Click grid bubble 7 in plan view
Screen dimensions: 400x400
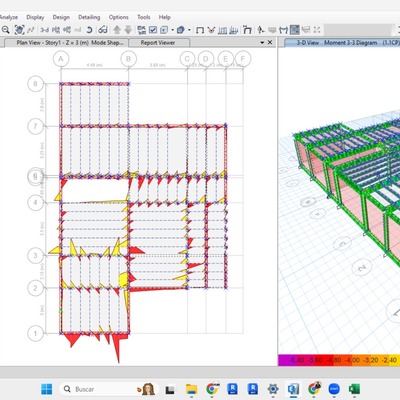[35, 126]
